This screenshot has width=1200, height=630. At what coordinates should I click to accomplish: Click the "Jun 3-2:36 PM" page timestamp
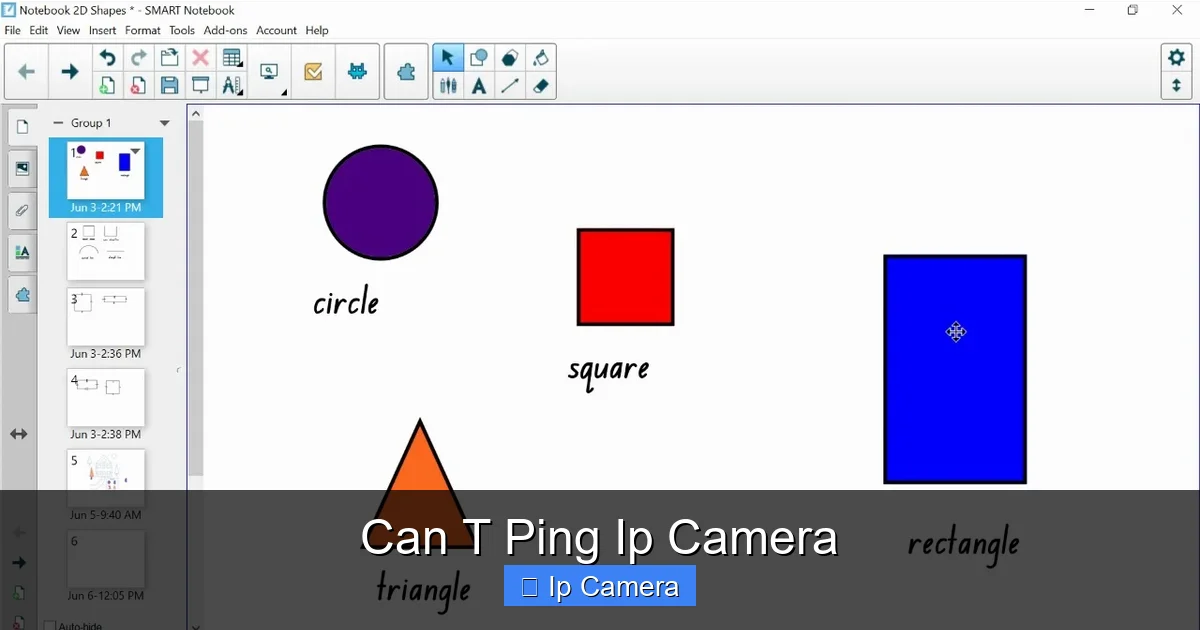click(105, 354)
